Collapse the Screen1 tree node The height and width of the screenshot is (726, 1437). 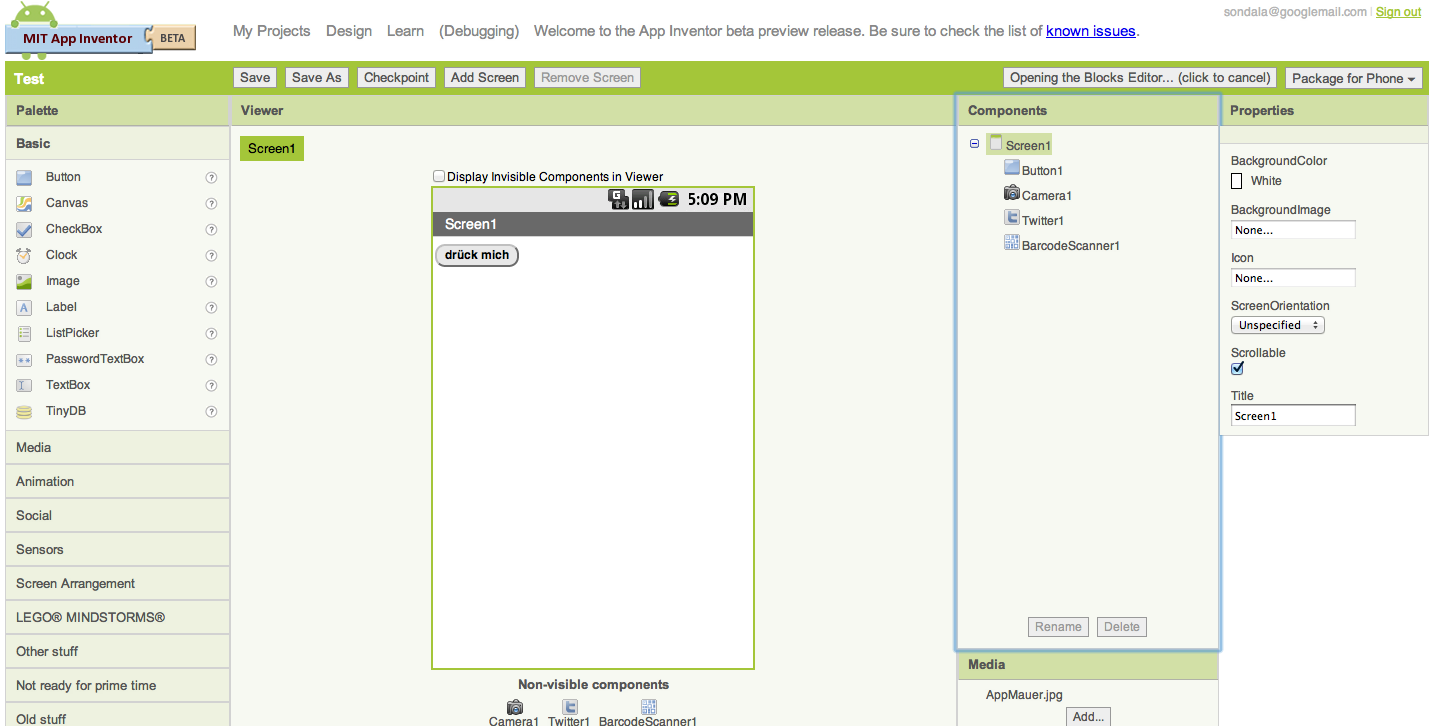tap(974, 144)
